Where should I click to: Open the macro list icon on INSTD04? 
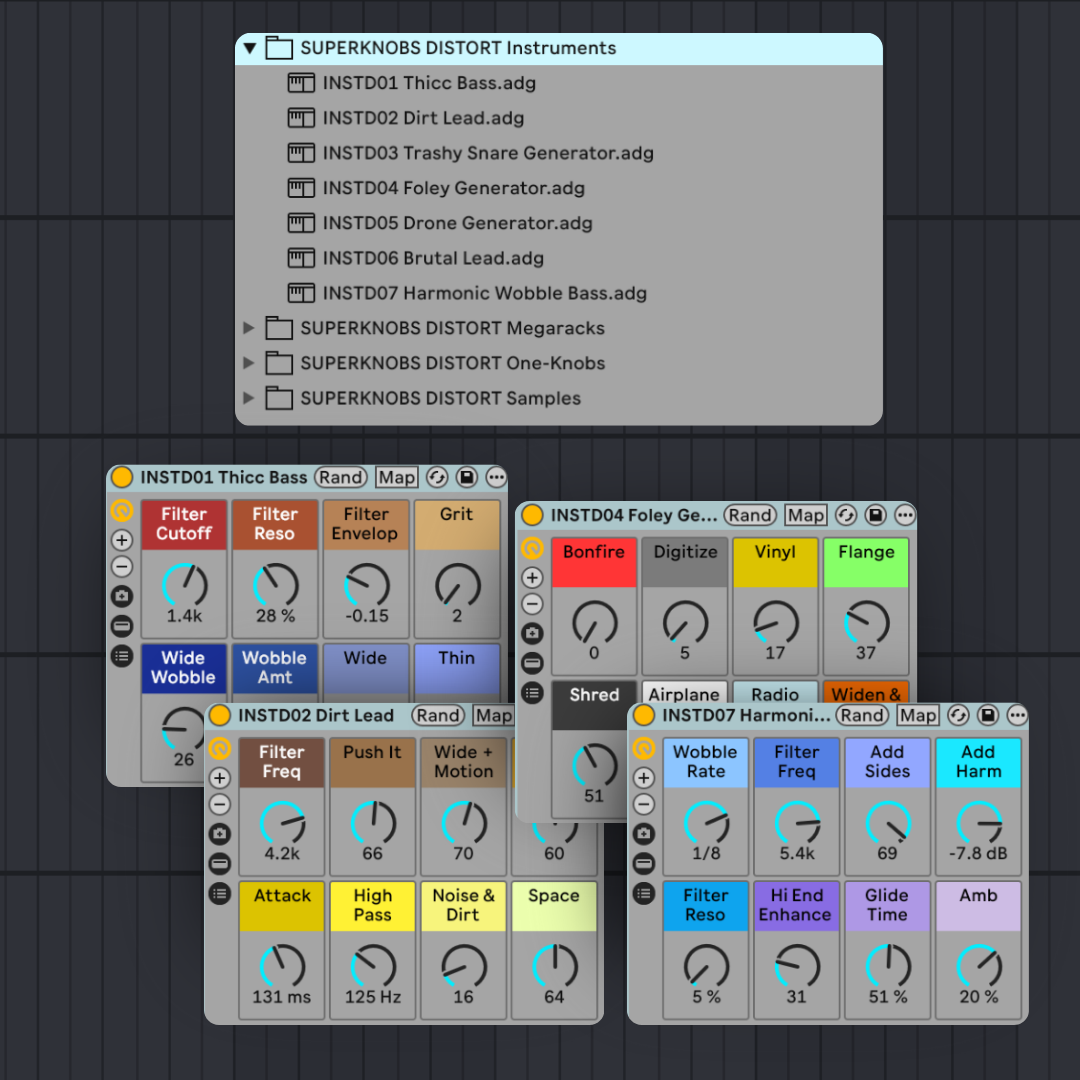[x=531, y=692]
